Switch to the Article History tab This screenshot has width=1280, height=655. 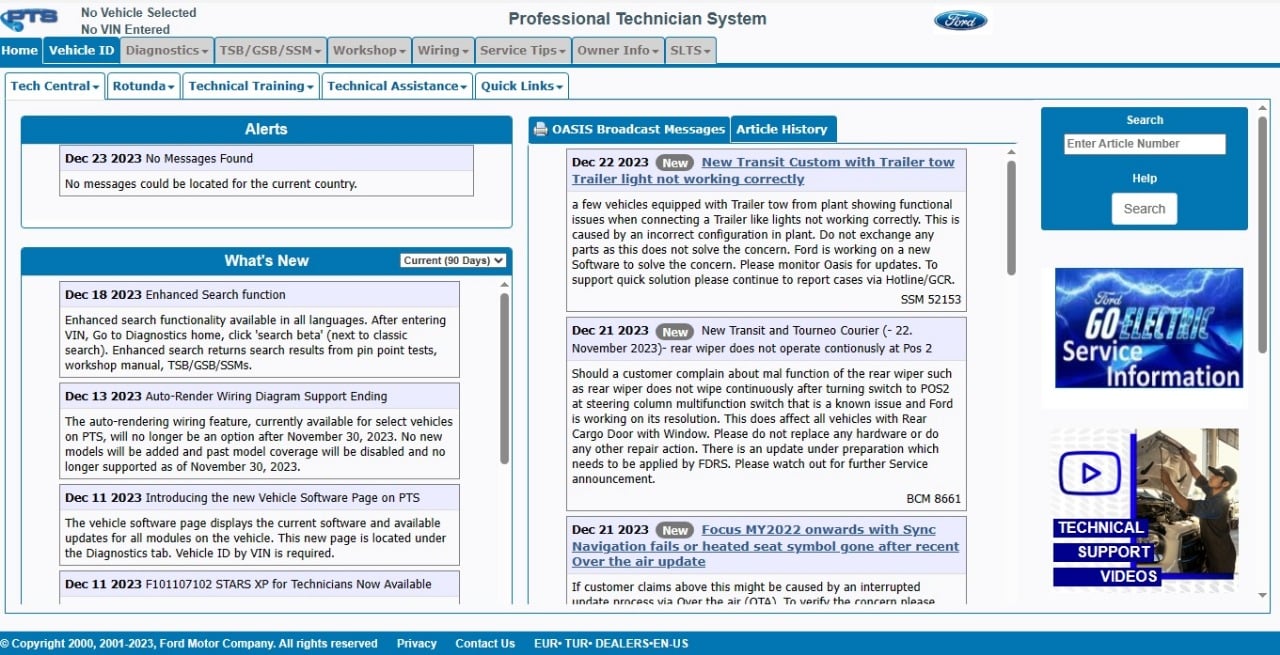click(x=782, y=129)
